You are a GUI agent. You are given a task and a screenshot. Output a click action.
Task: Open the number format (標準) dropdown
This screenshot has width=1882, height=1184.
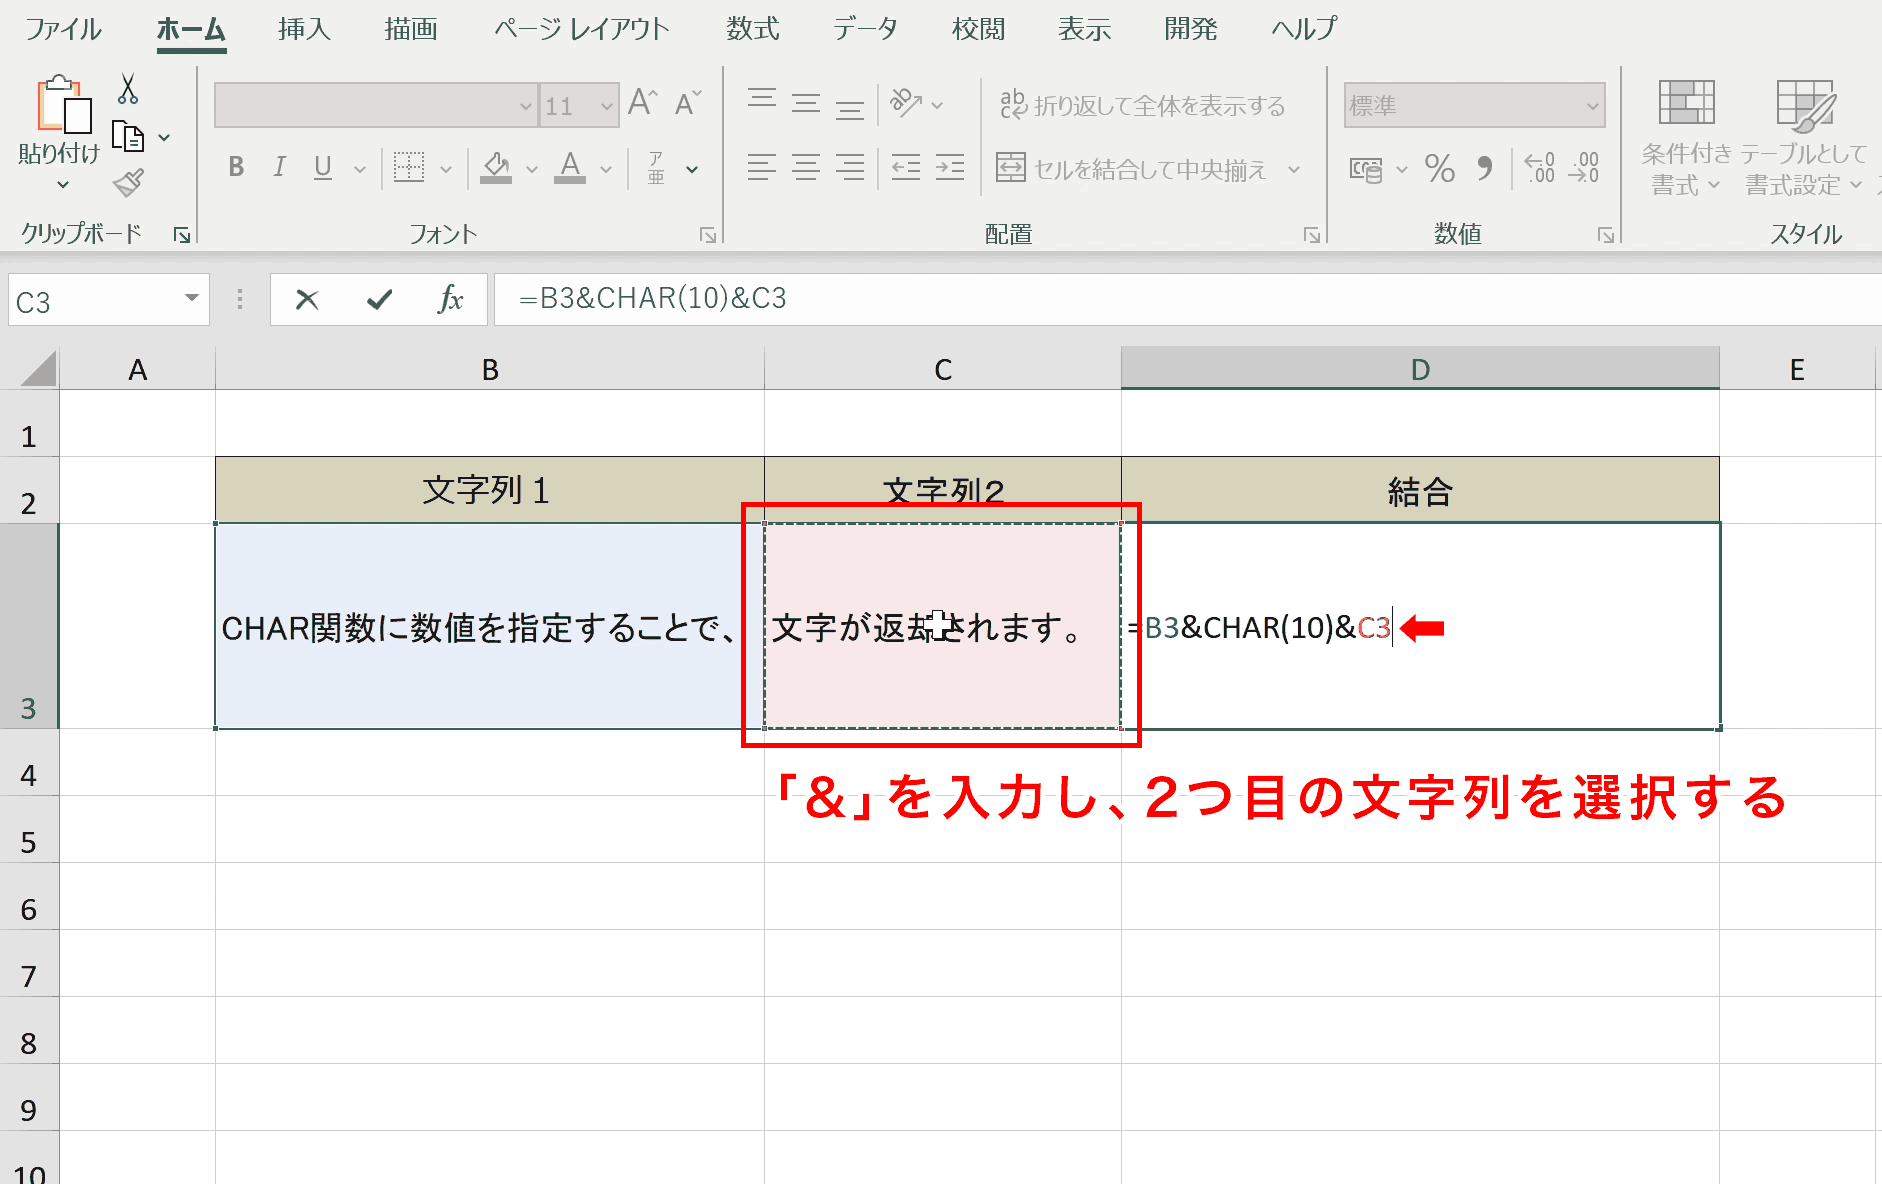click(1592, 106)
